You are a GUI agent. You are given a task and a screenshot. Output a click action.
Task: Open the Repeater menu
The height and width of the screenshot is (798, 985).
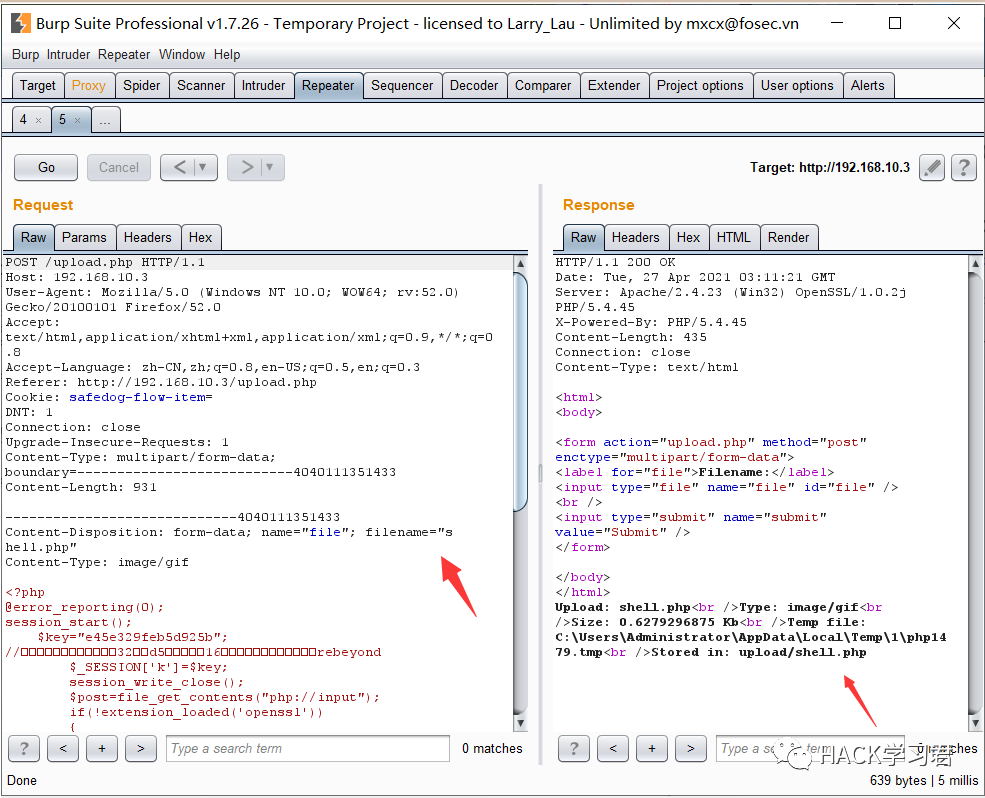(124, 55)
